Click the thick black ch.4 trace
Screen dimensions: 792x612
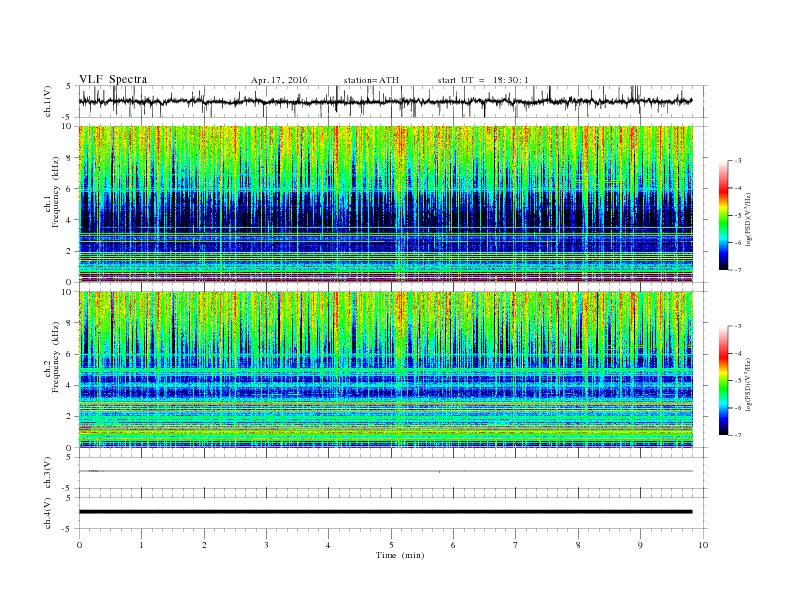385,512
